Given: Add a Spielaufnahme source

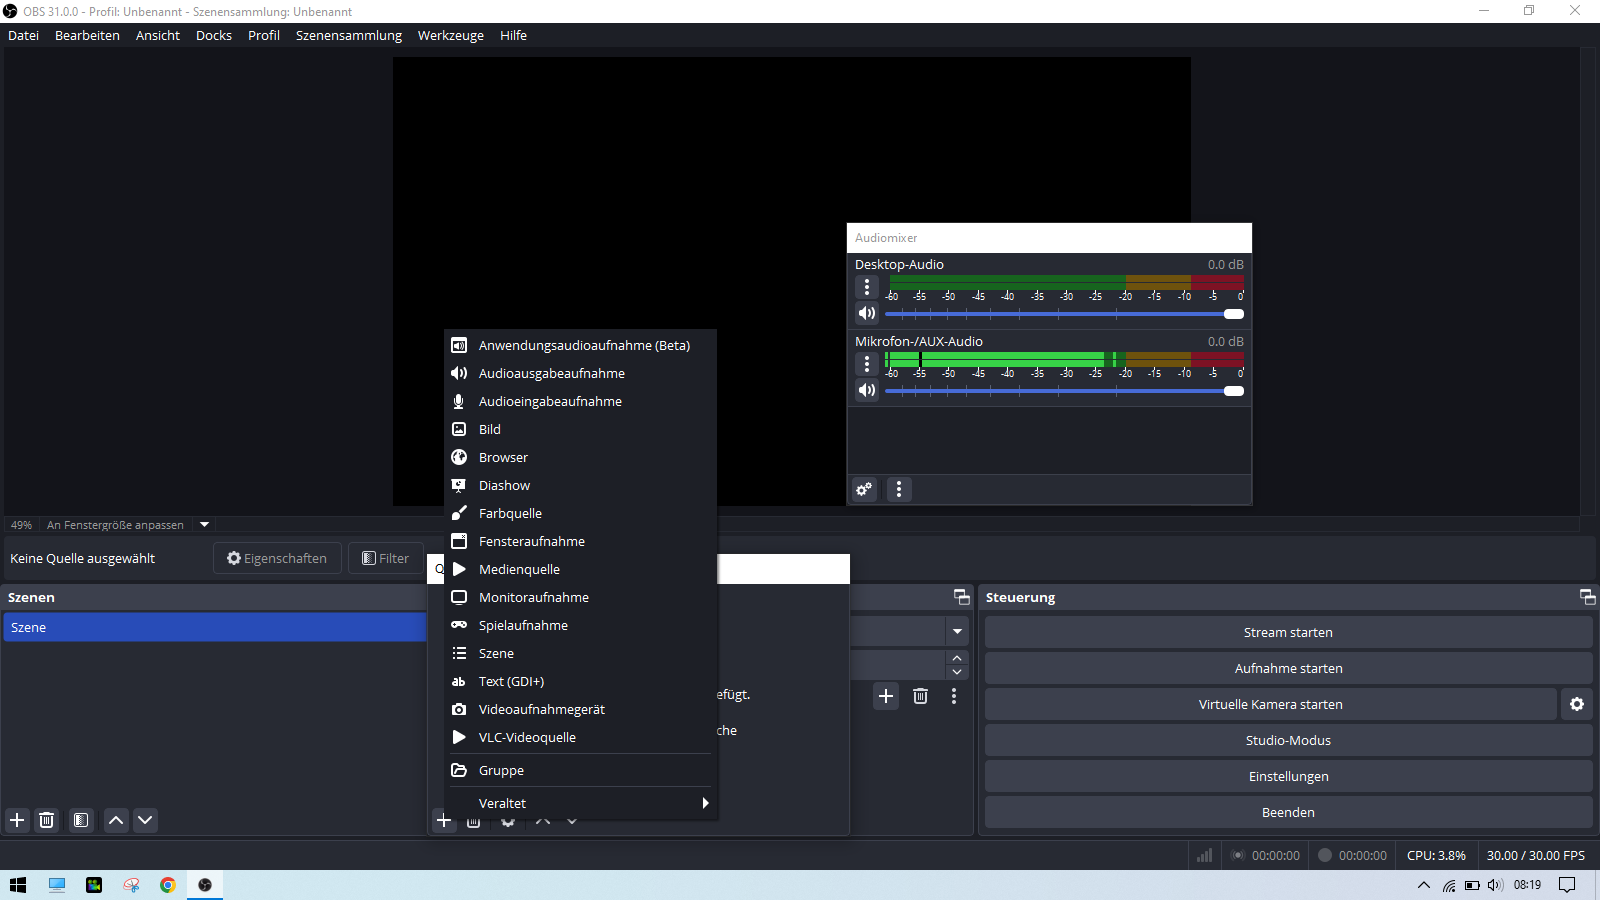Looking at the screenshot, I should click(x=580, y=625).
